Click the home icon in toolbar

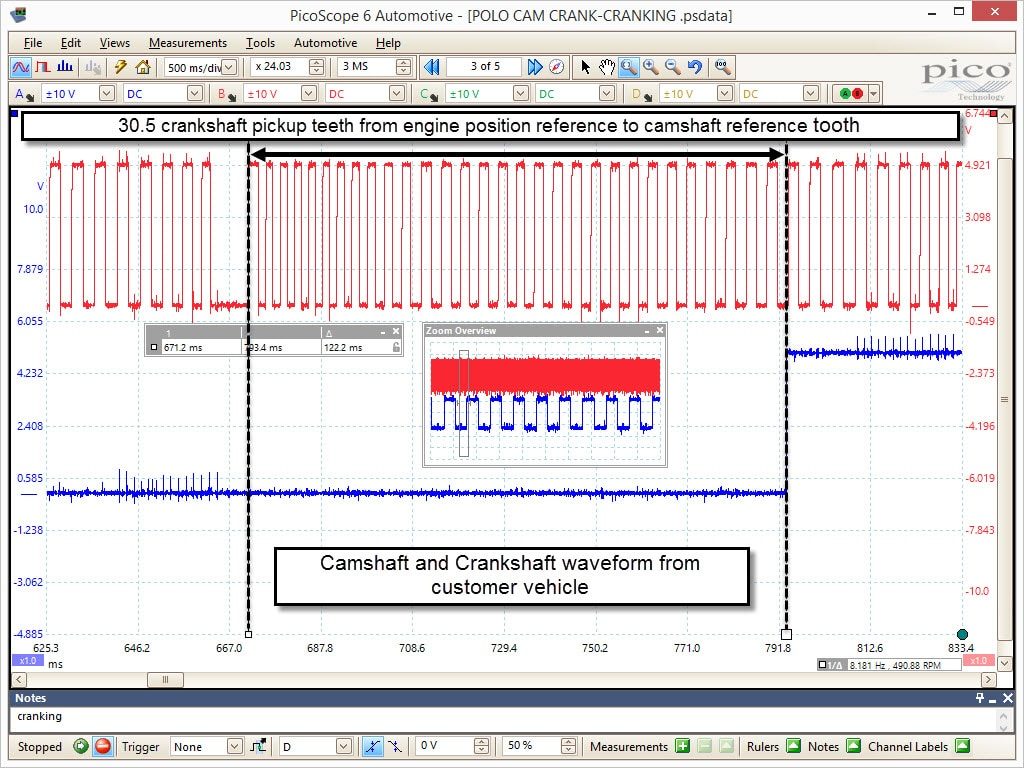(142, 67)
